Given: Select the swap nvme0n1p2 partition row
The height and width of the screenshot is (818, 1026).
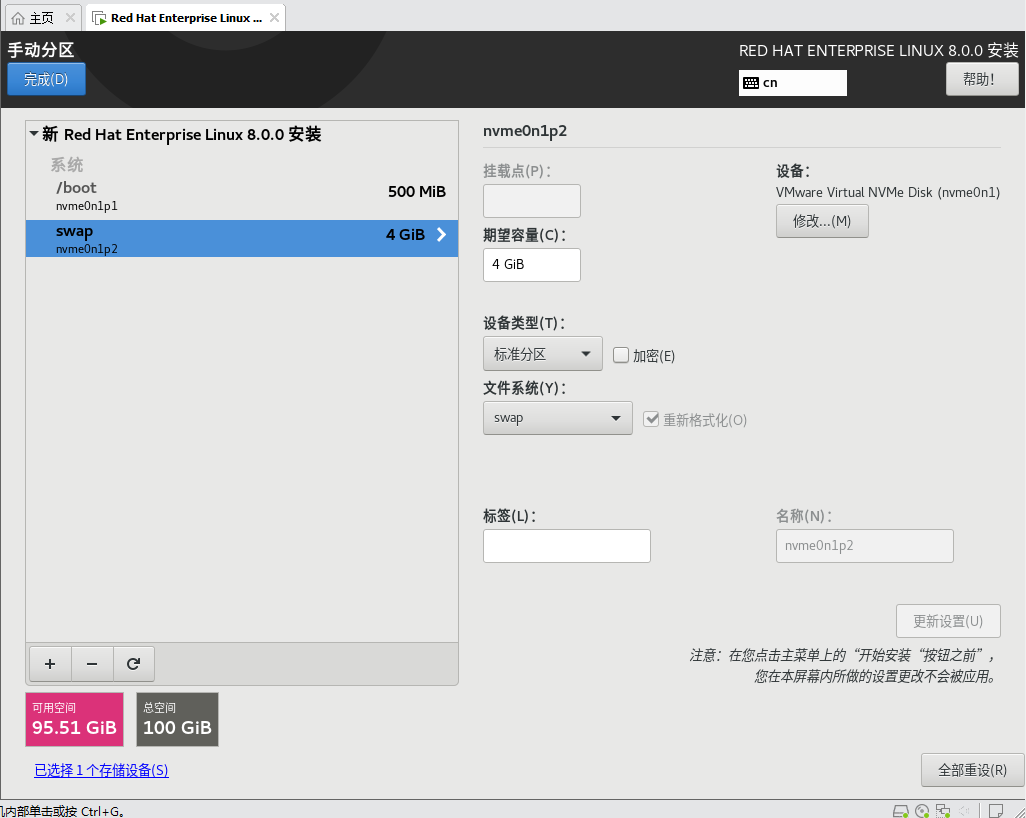Looking at the screenshot, I should coord(242,238).
